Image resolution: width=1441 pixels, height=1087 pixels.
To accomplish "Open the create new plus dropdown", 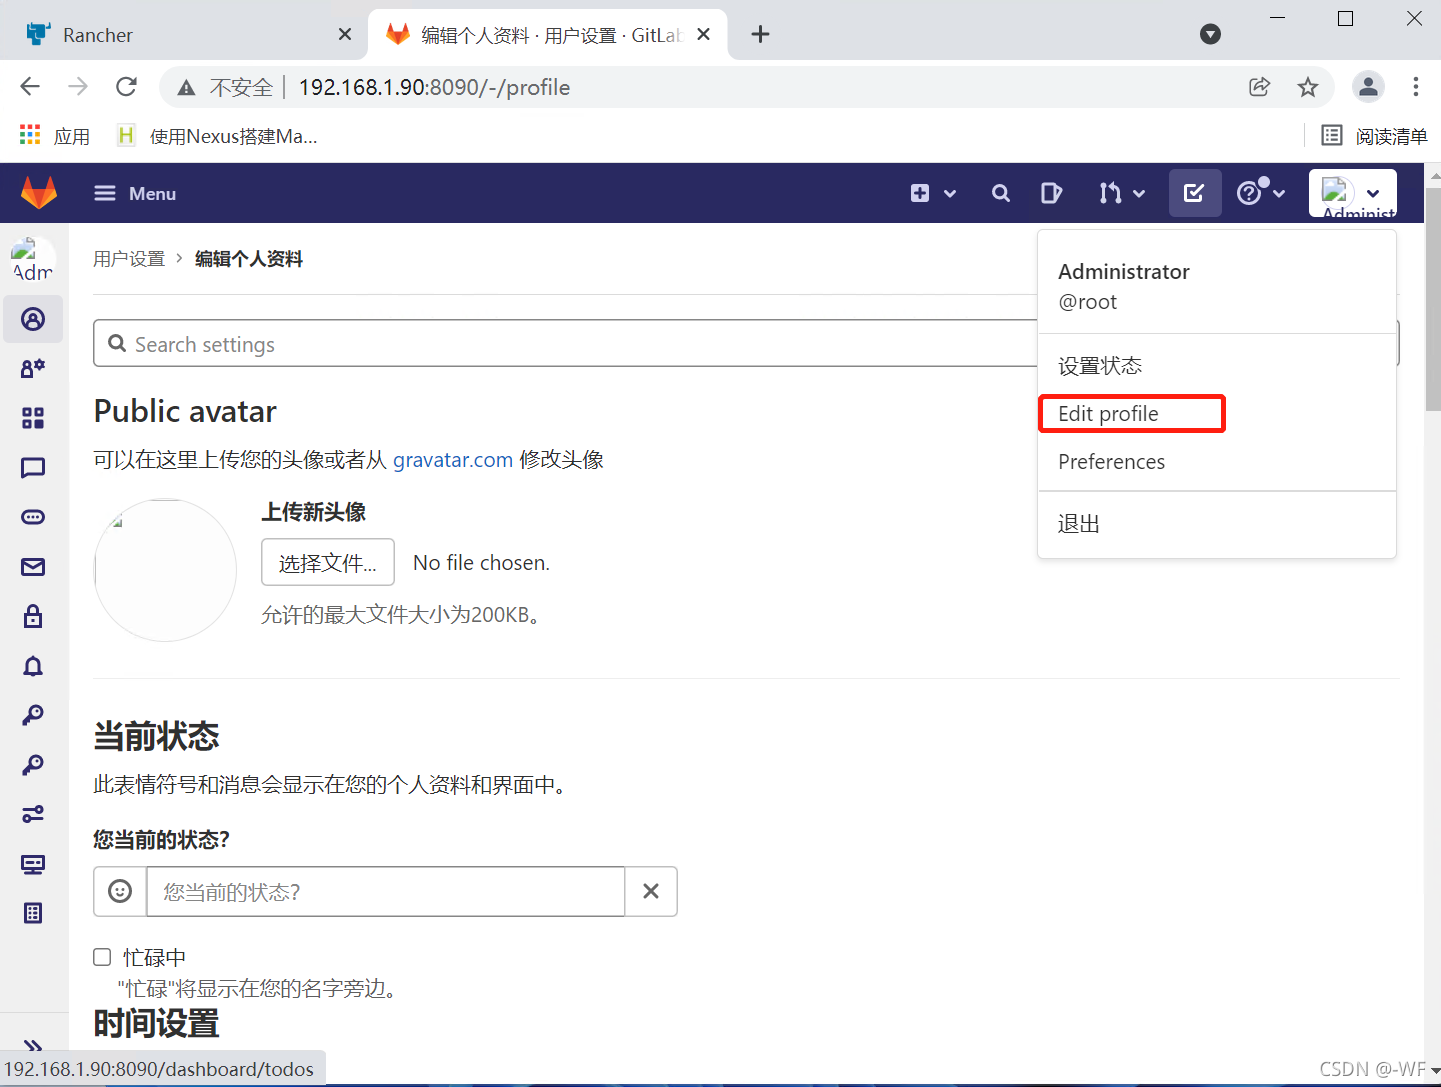I will pos(933,193).
